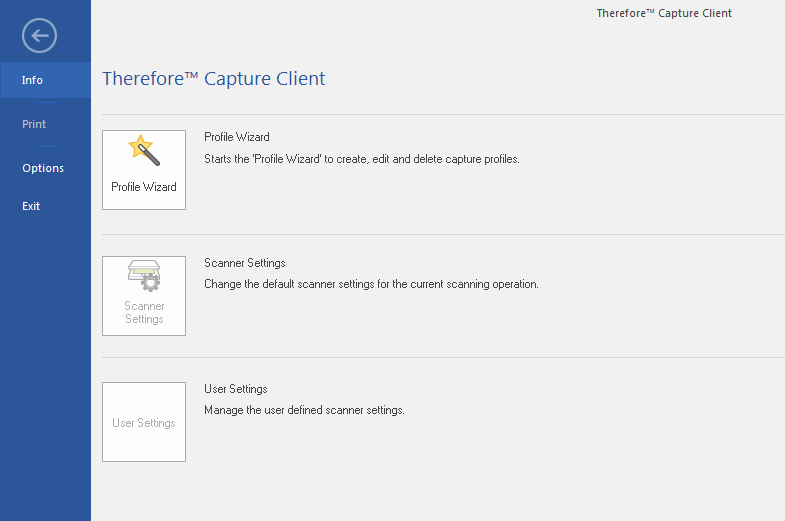Open the Profile Wizard button with wand icon
The image size is (785, 521).
coord(144,170)
